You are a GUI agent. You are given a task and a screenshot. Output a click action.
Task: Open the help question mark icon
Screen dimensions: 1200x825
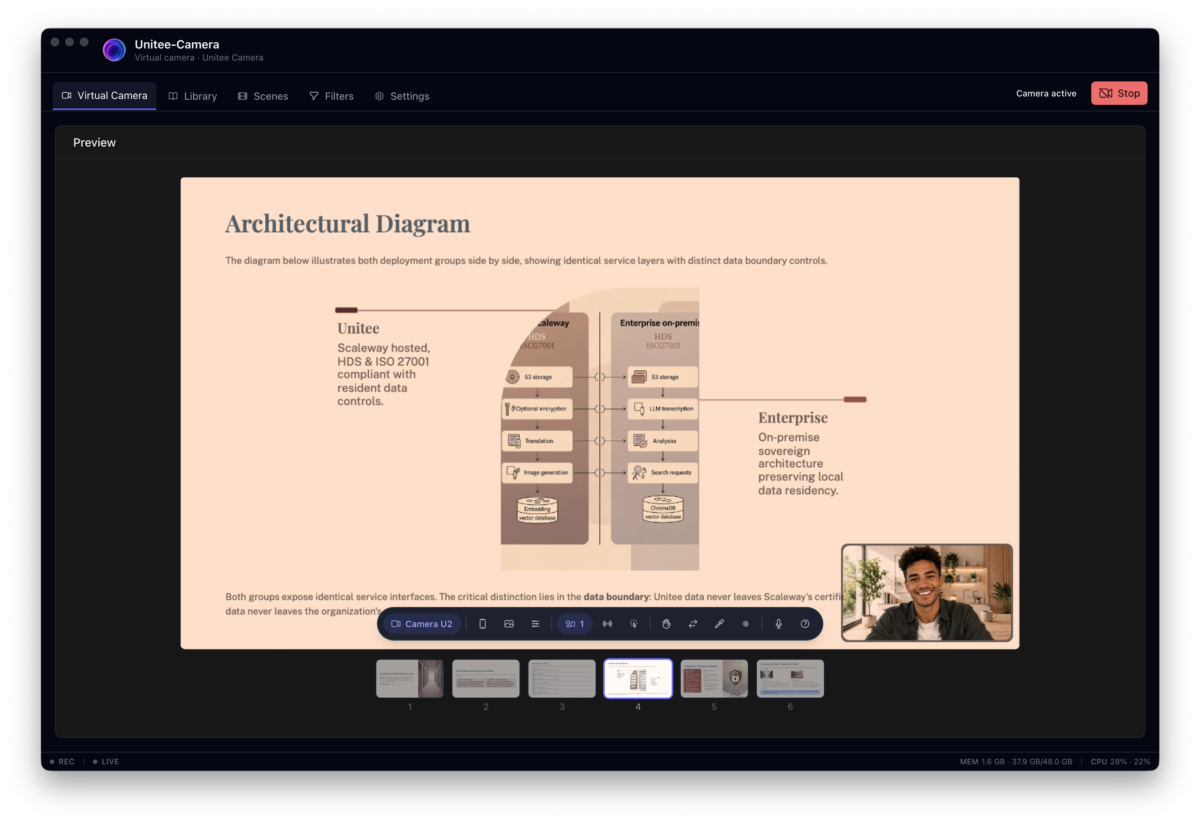tap(805, 624)
